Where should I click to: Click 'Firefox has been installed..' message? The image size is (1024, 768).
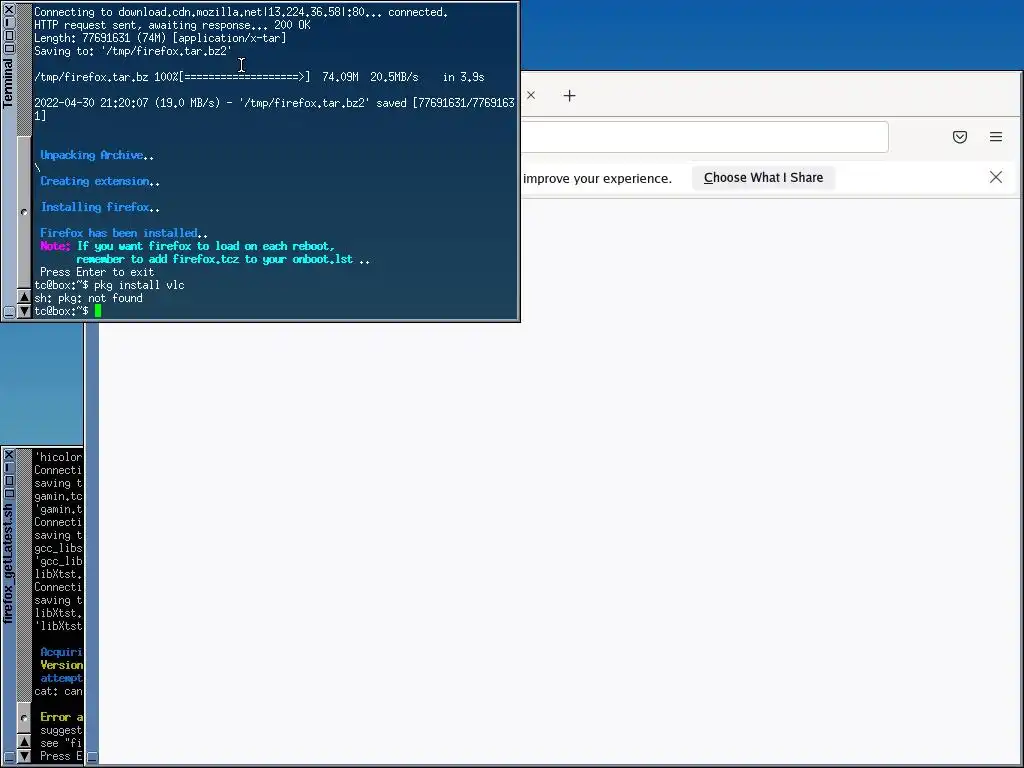(123, 232)
